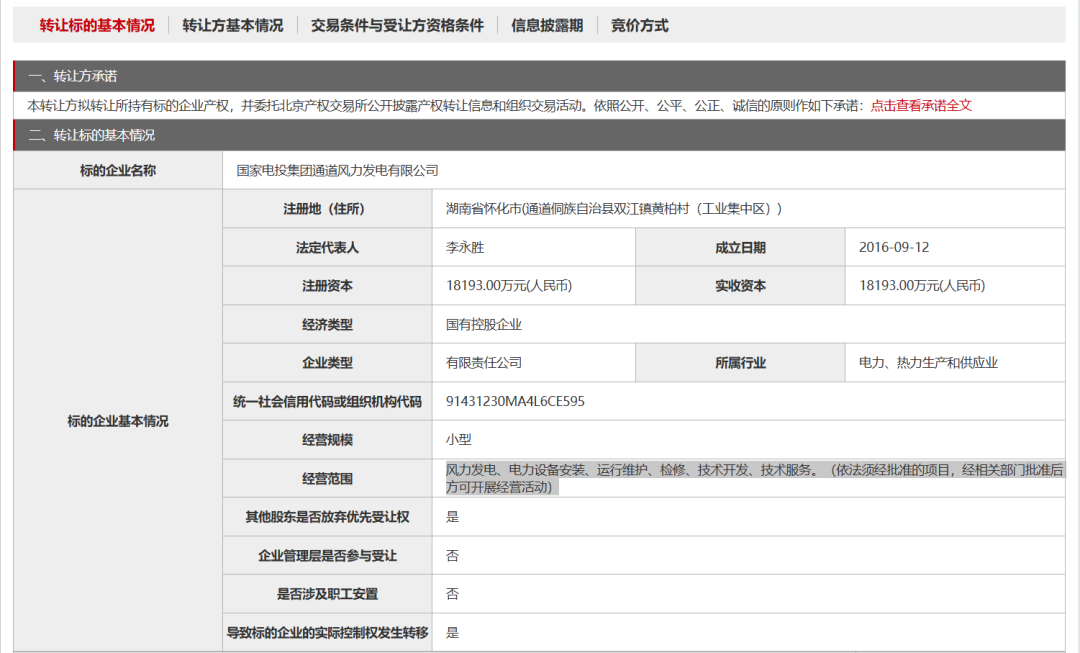Click the 实收资本 label

pos(740,286)
